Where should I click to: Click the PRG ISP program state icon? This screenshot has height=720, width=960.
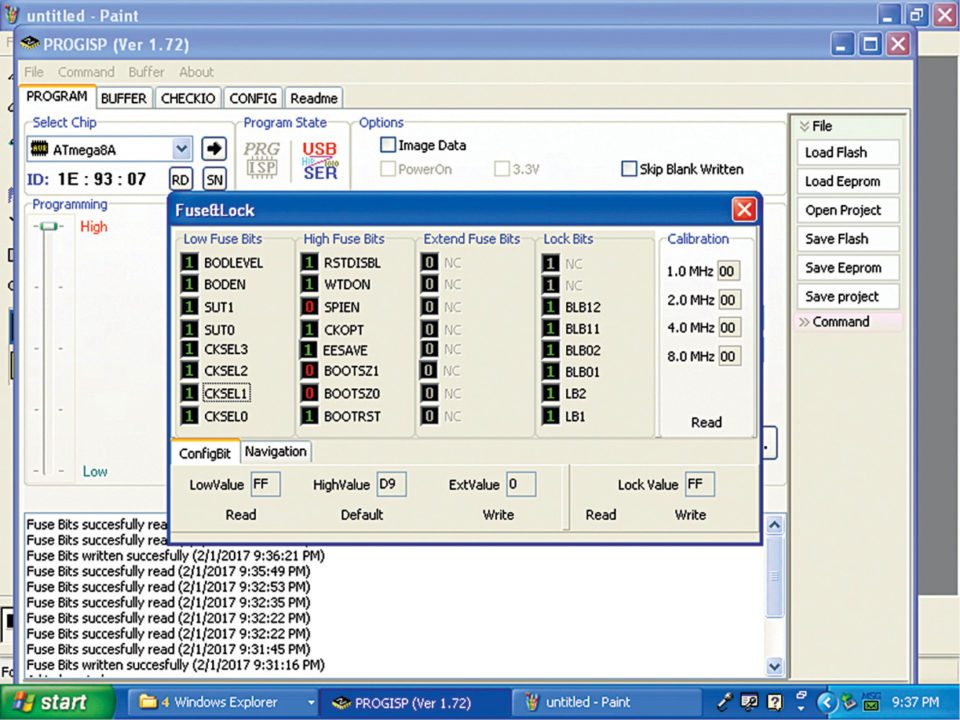[x=262, y=160]
